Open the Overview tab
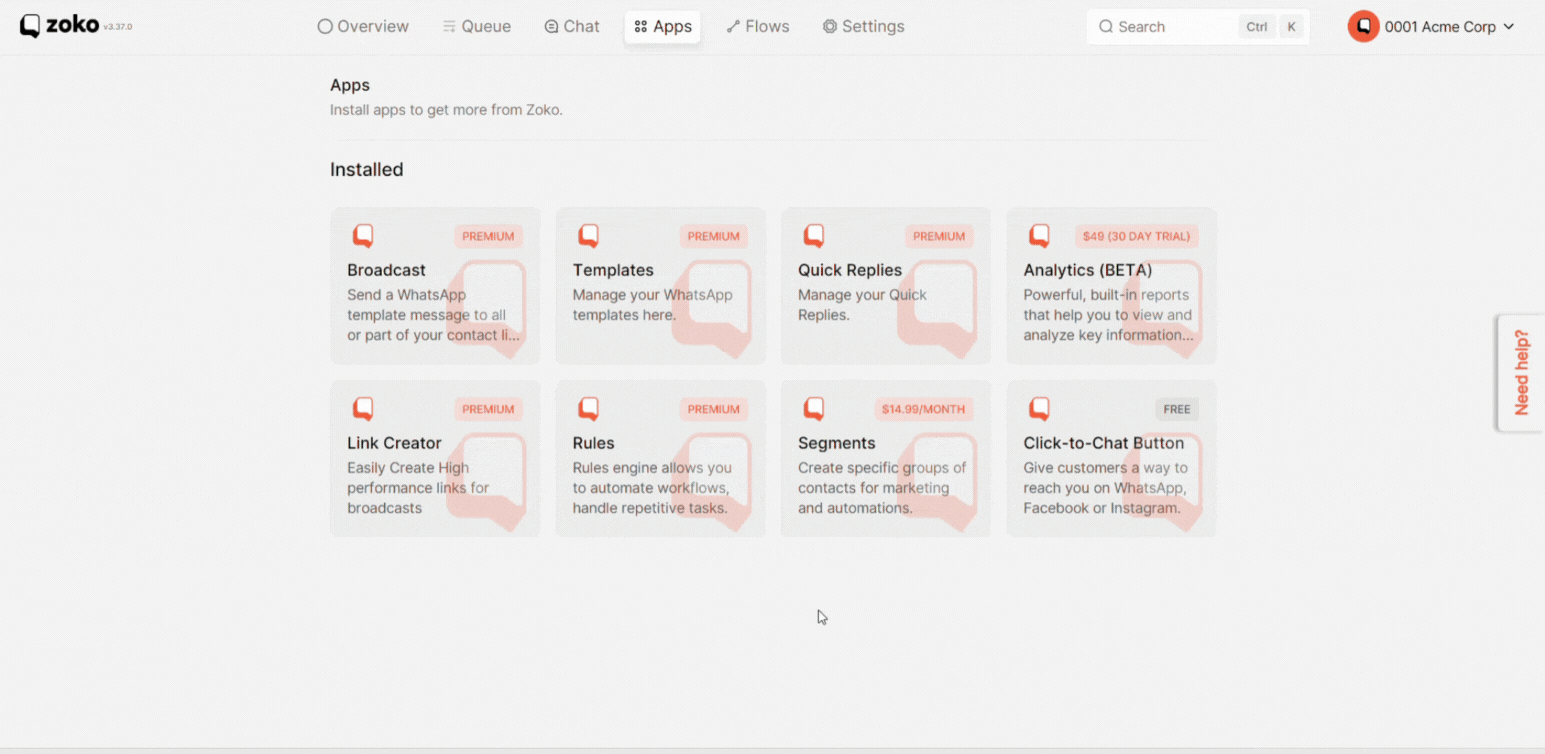1545x754 pixels. [x=363, y=27]
